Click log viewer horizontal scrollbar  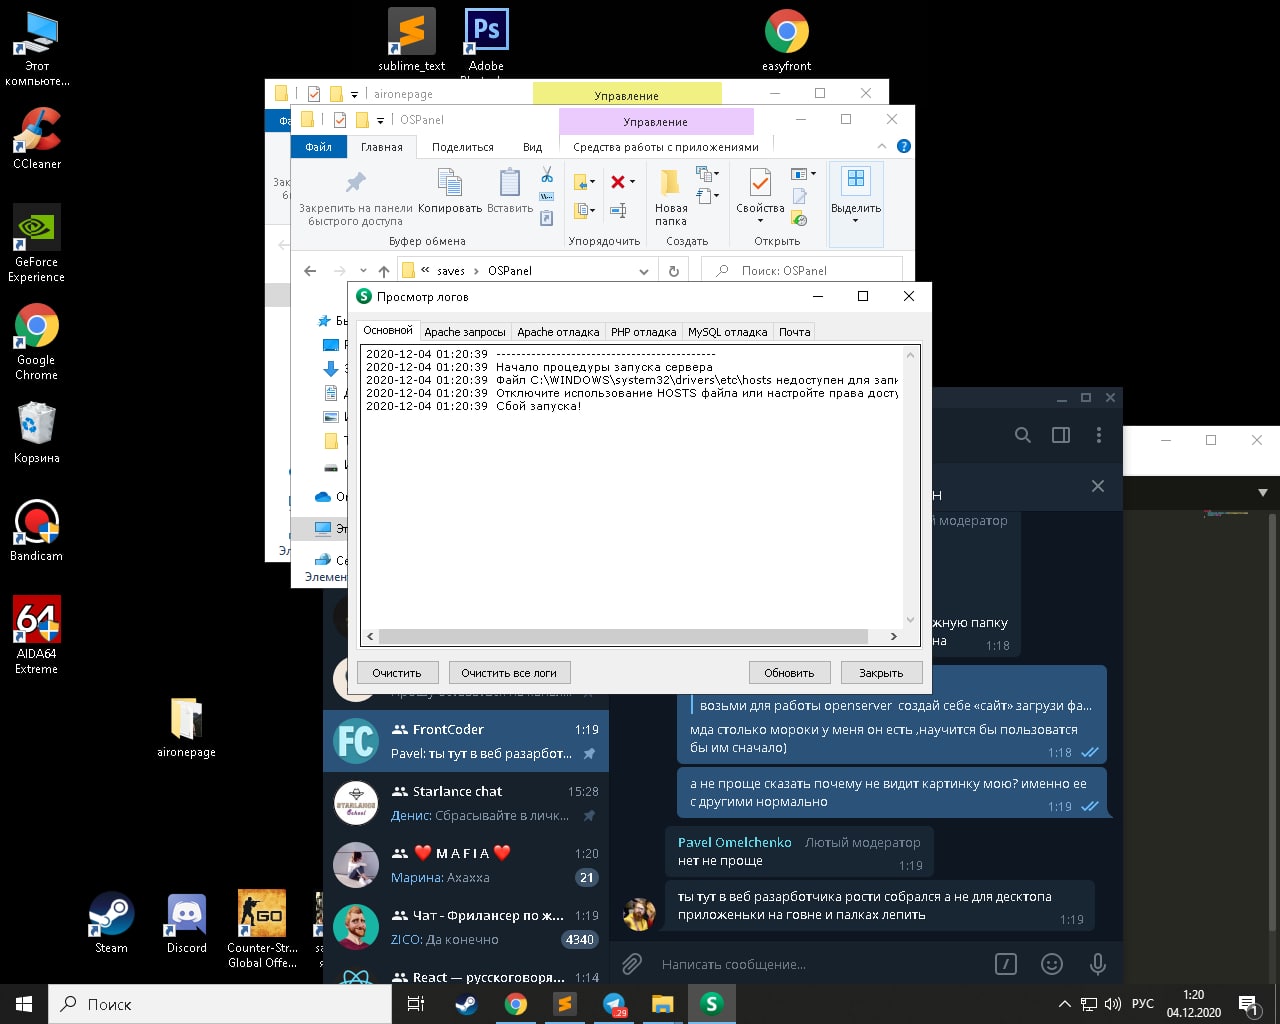pyautogui.click(x=624, y=636)
